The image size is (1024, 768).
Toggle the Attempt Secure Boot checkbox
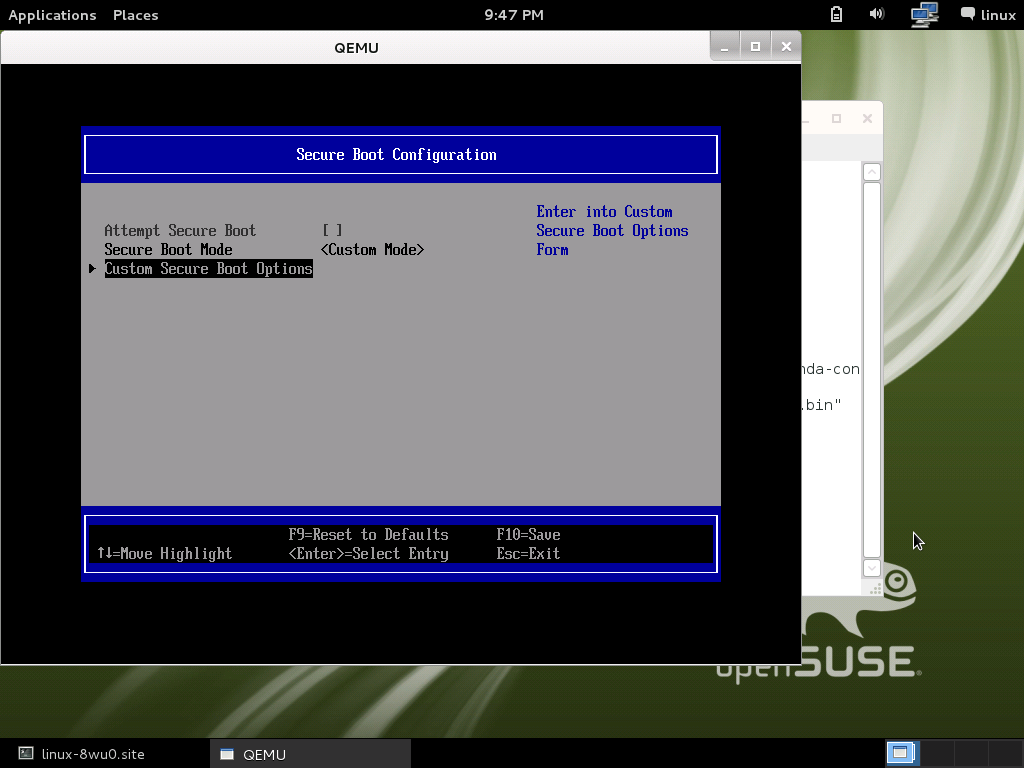332,231
